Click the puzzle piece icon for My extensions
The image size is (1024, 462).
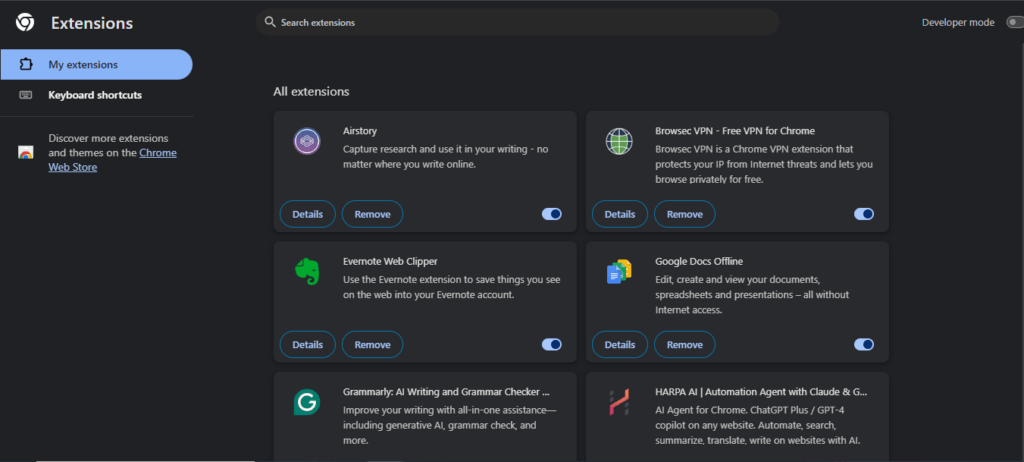[x=25, y=65]
